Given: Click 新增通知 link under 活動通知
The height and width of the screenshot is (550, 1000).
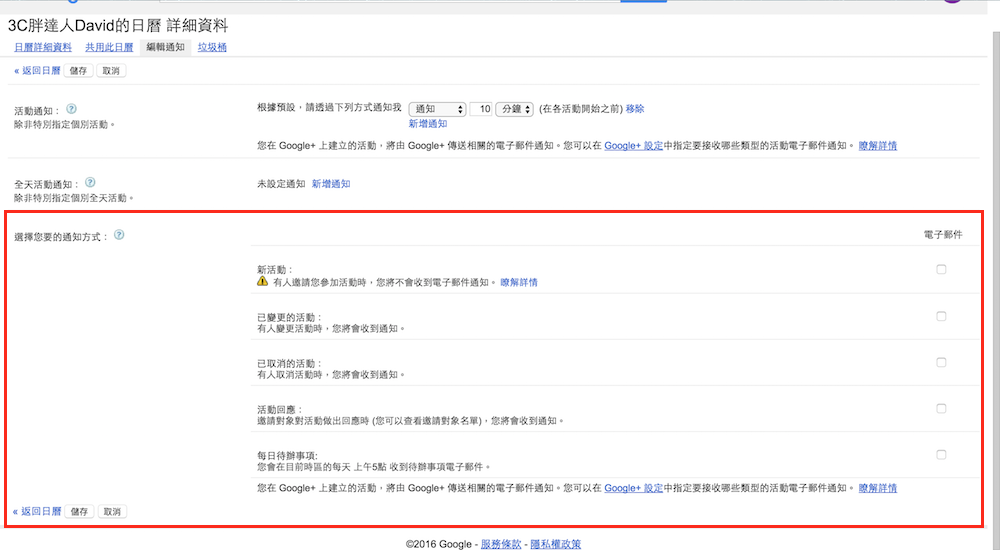Looking at the screenshot, I should click(428, 123).
